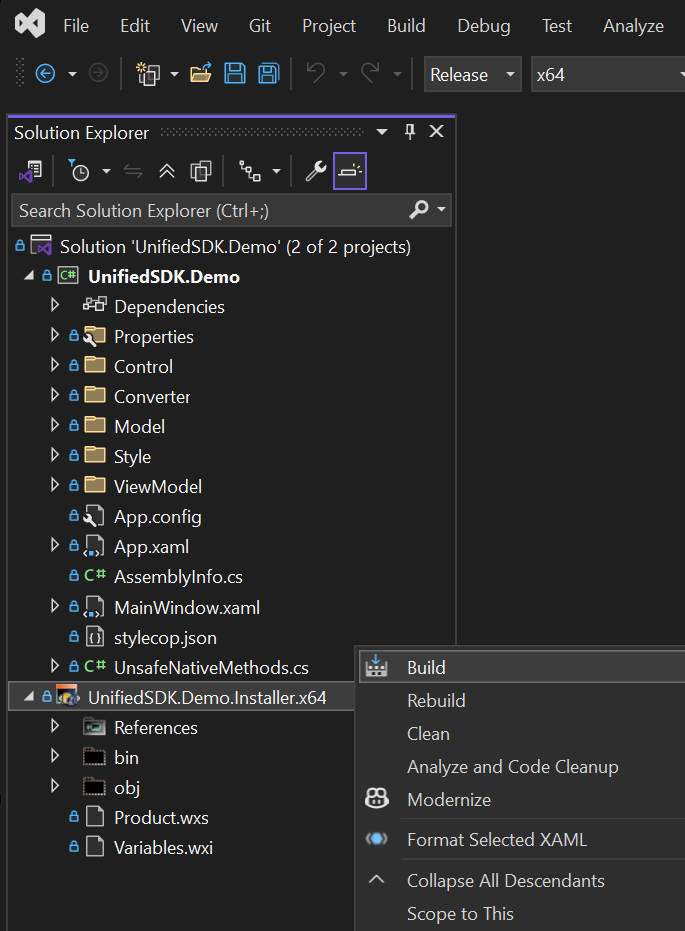Toggle the Preview Selected Items button
This screenshot has width=685, height=931.
[x=350, y=171]
